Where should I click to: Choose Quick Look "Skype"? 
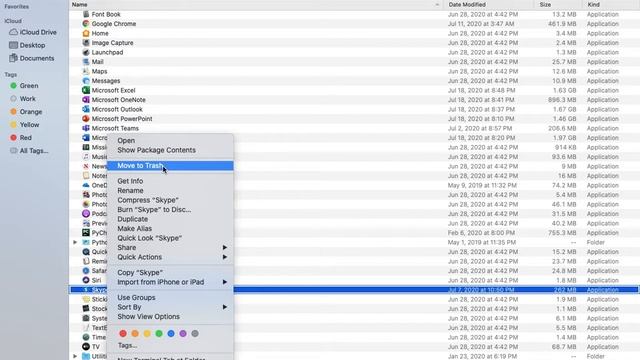170,238
